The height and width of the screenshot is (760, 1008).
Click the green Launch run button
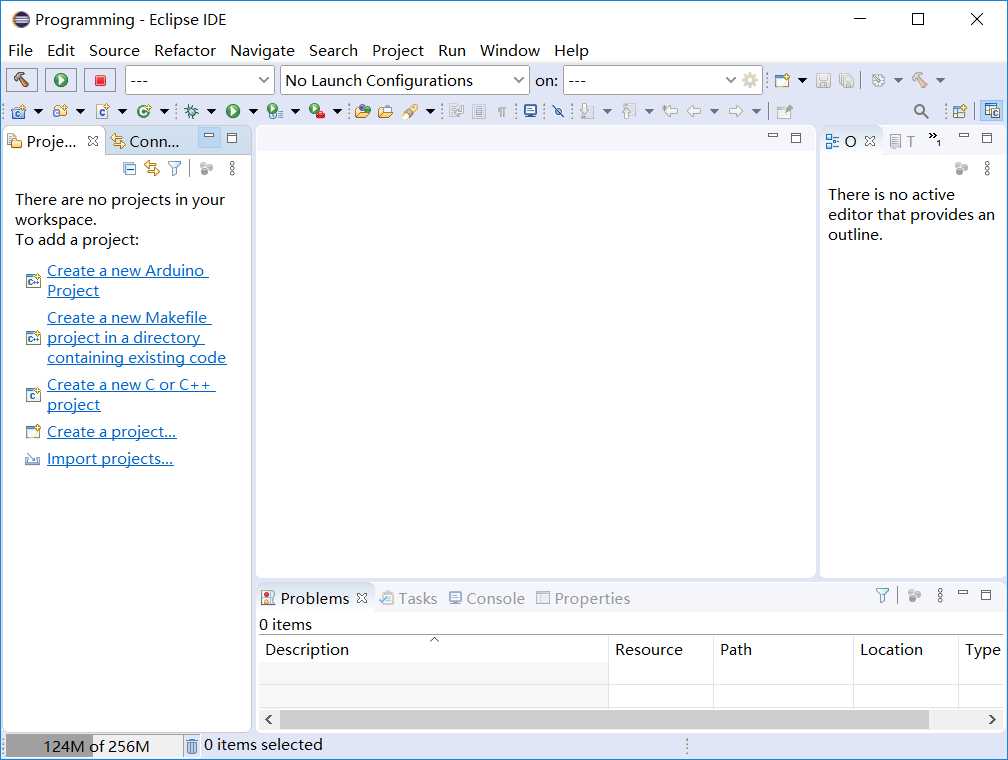click(x=61, y=80)
